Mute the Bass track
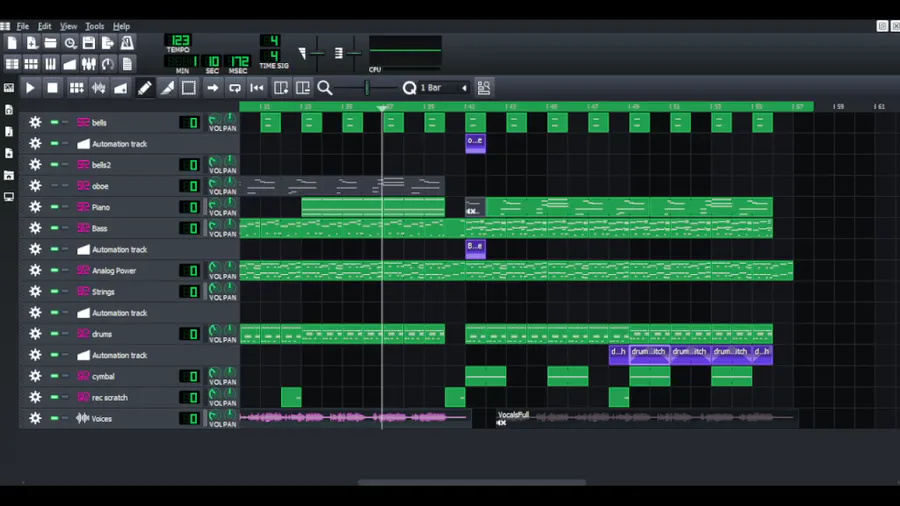 click(54, 228)
